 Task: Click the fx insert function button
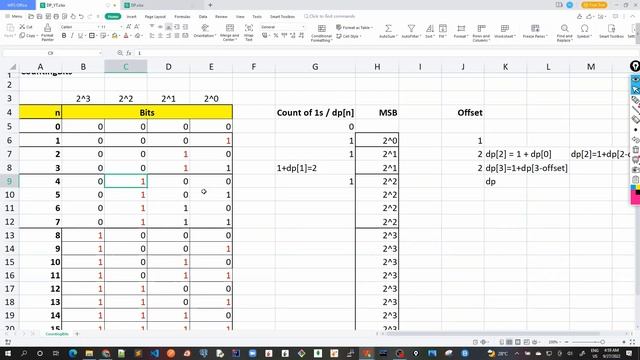tap(129, 53)
